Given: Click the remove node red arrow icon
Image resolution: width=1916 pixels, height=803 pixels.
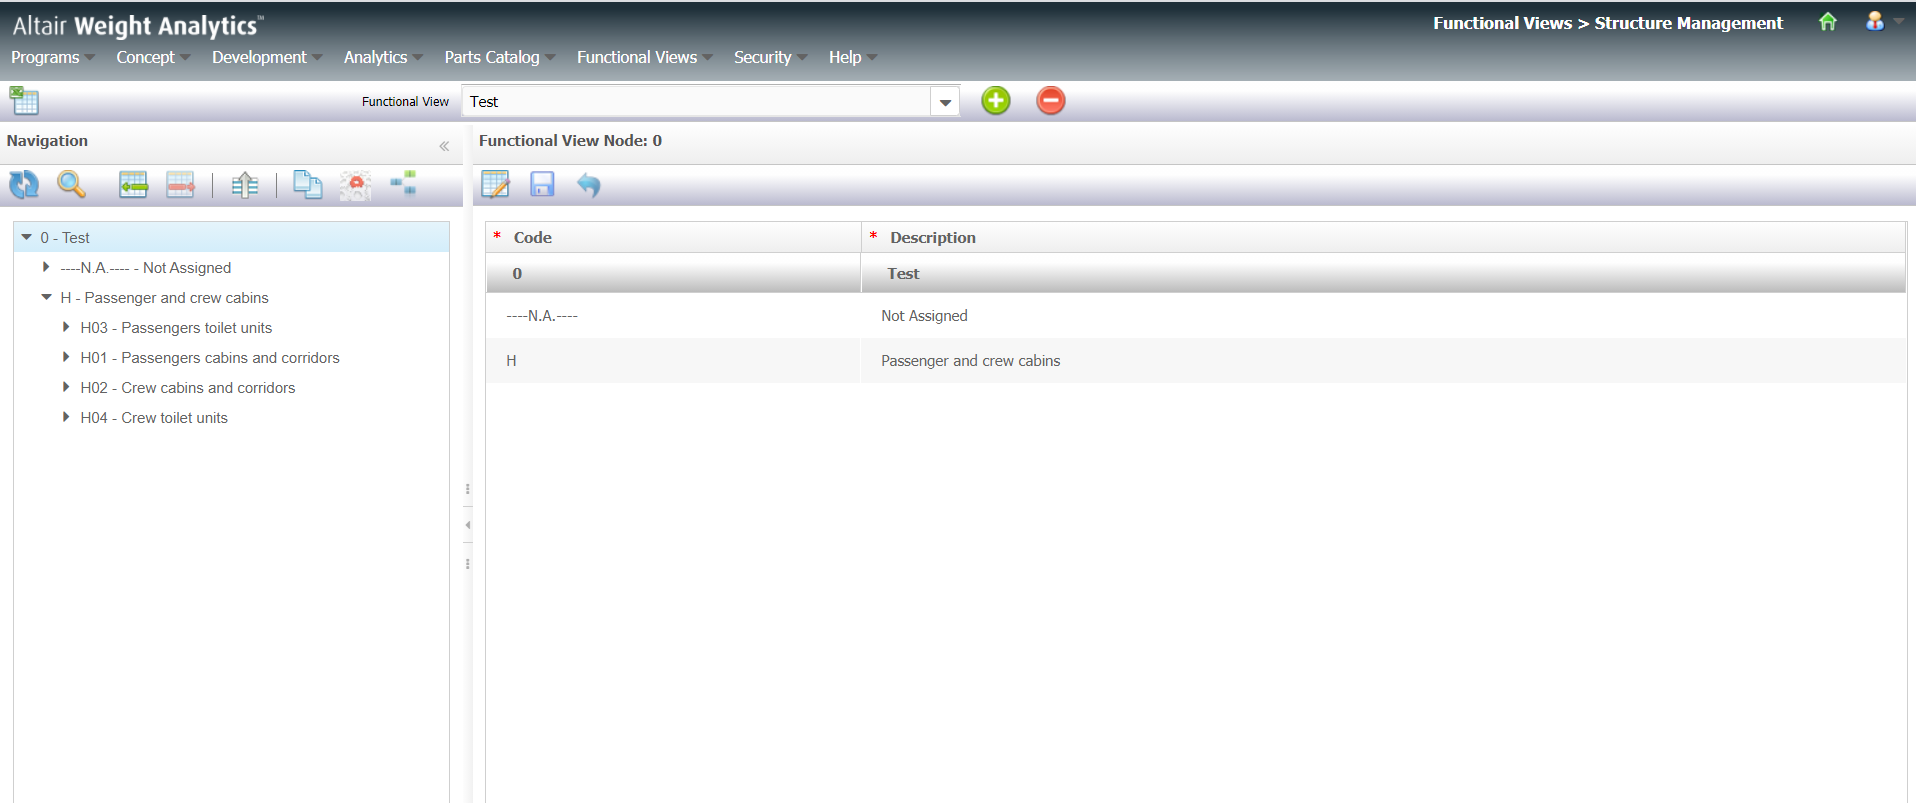Looking at the screenshot, I should tap(180, 185).
